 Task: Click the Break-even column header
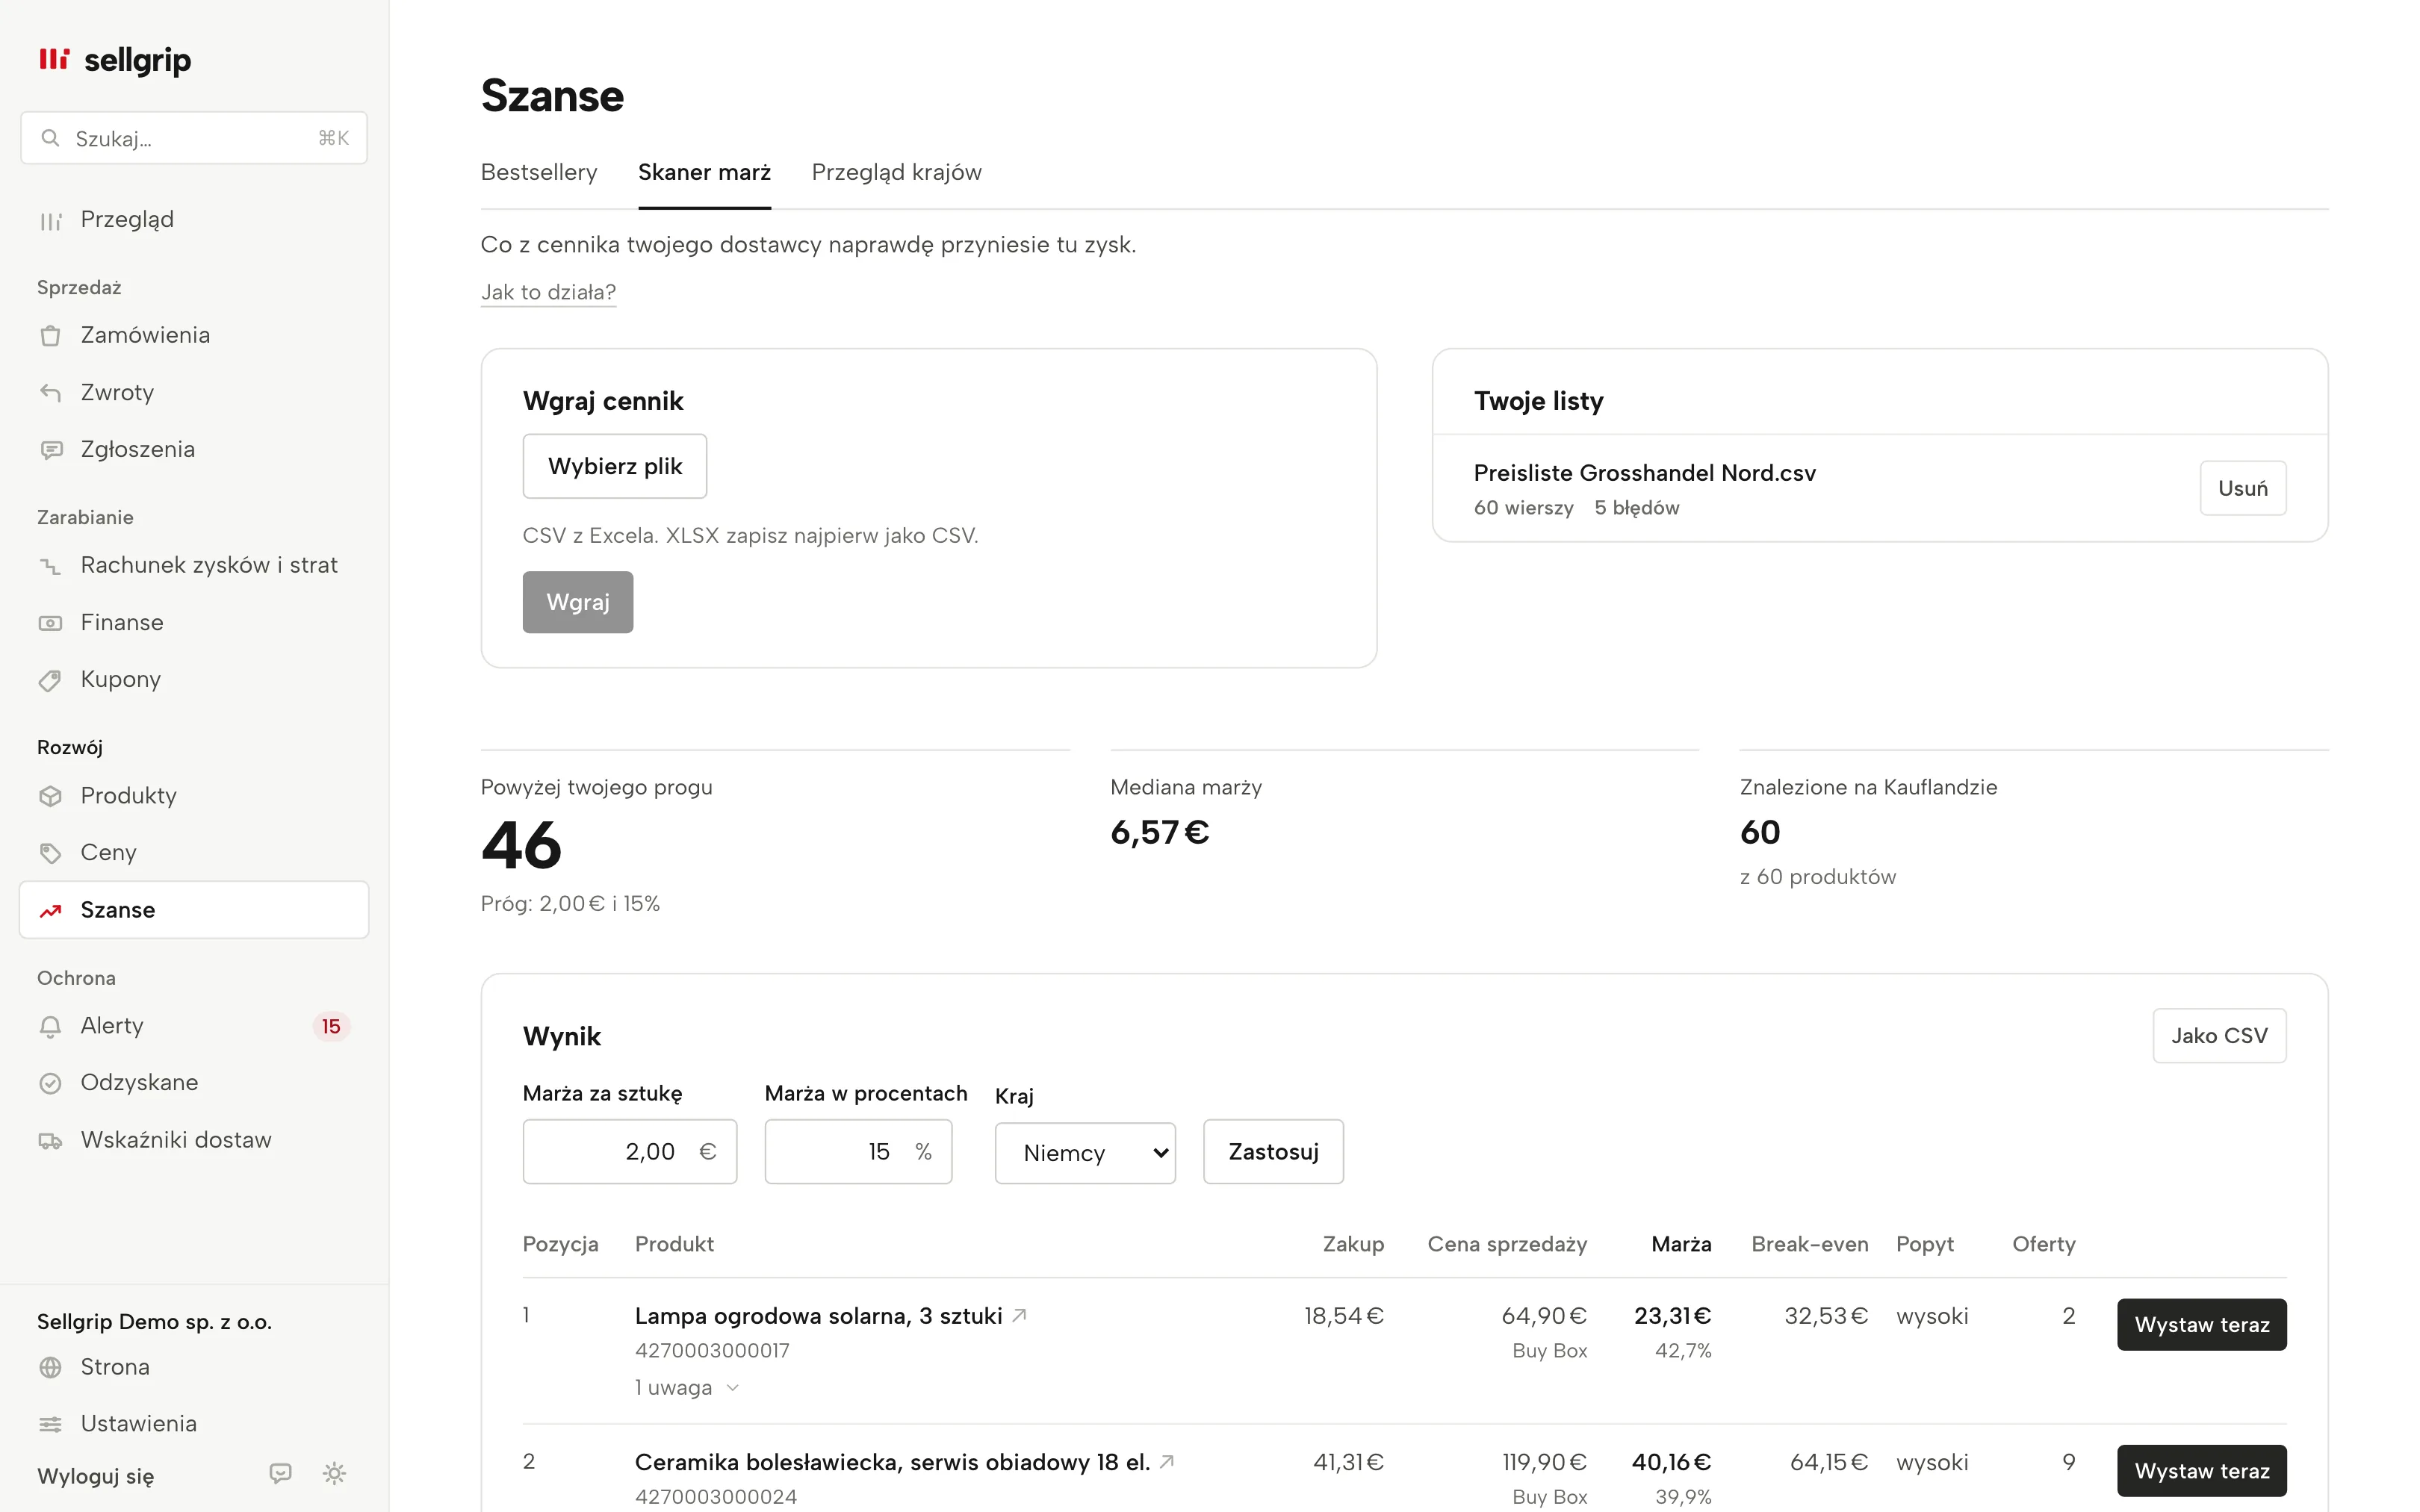pos(1809,1243)
